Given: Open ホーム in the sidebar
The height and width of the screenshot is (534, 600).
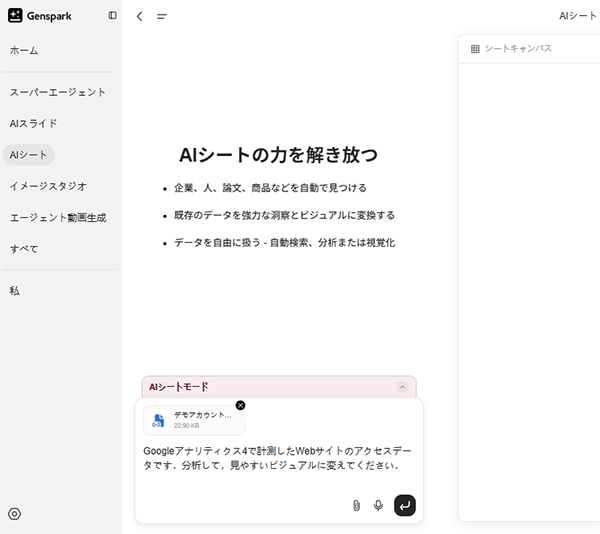Looking at the screenshot, I should 24,50.
